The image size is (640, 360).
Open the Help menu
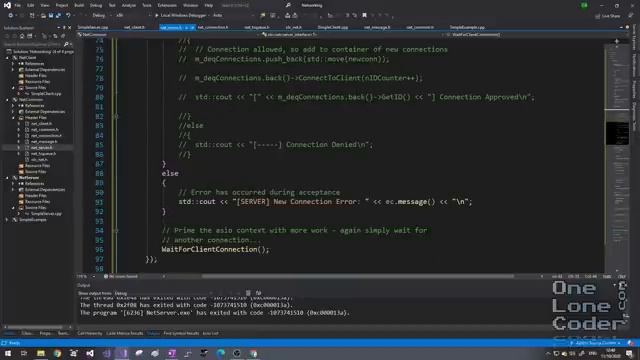click(x=209, y=5)
